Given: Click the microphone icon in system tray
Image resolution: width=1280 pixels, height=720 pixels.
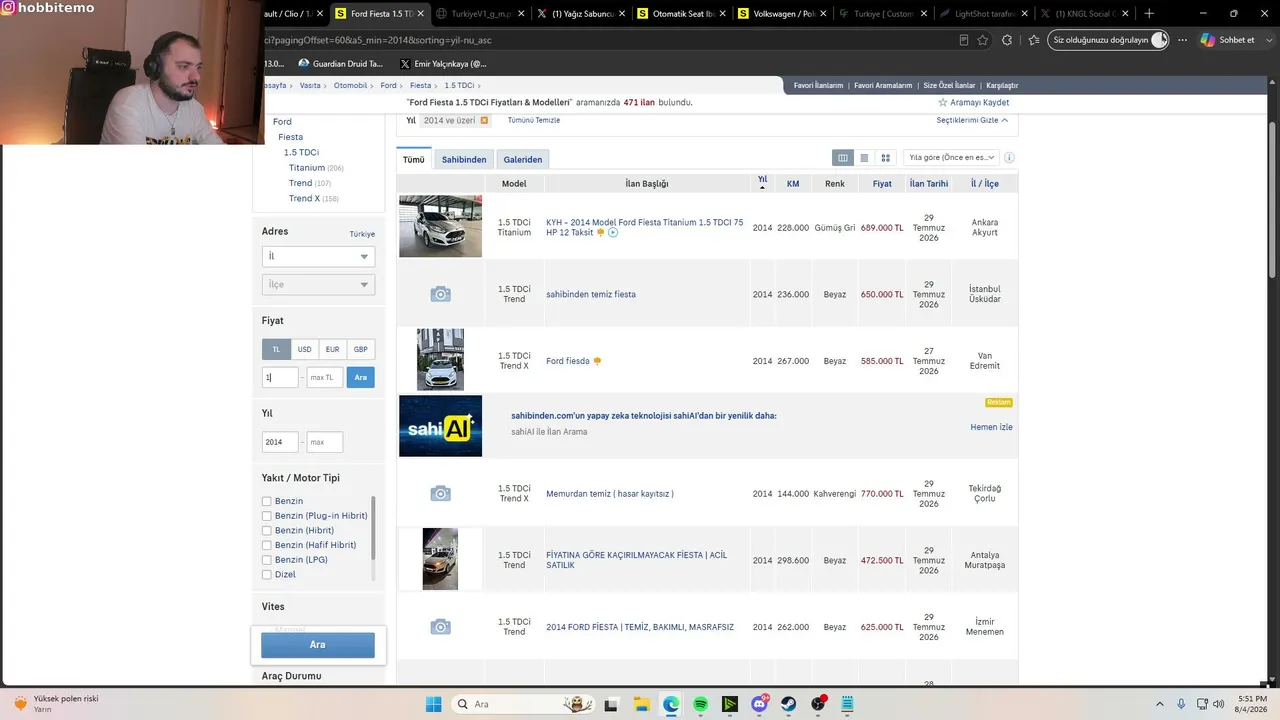Looking at the screenshot, I should pos(1181,704).
